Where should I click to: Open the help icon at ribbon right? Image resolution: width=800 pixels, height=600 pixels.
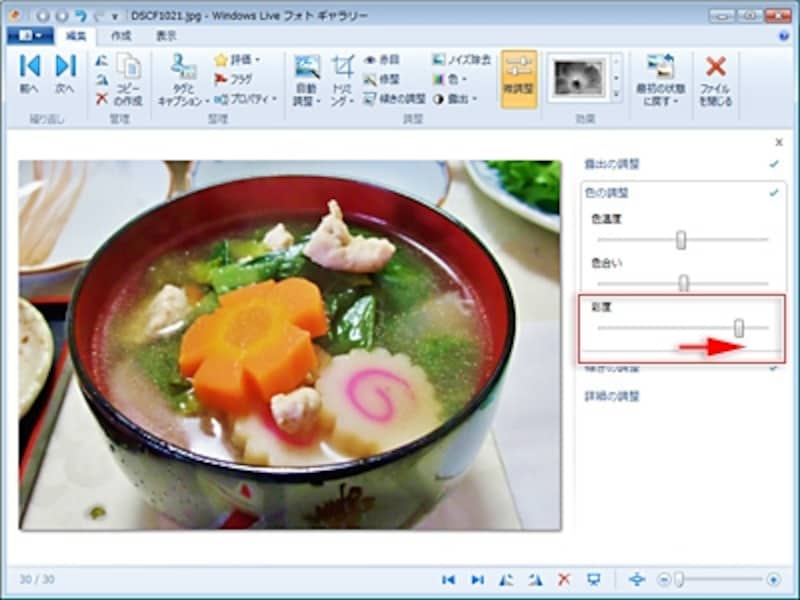[x=784, y=36]
